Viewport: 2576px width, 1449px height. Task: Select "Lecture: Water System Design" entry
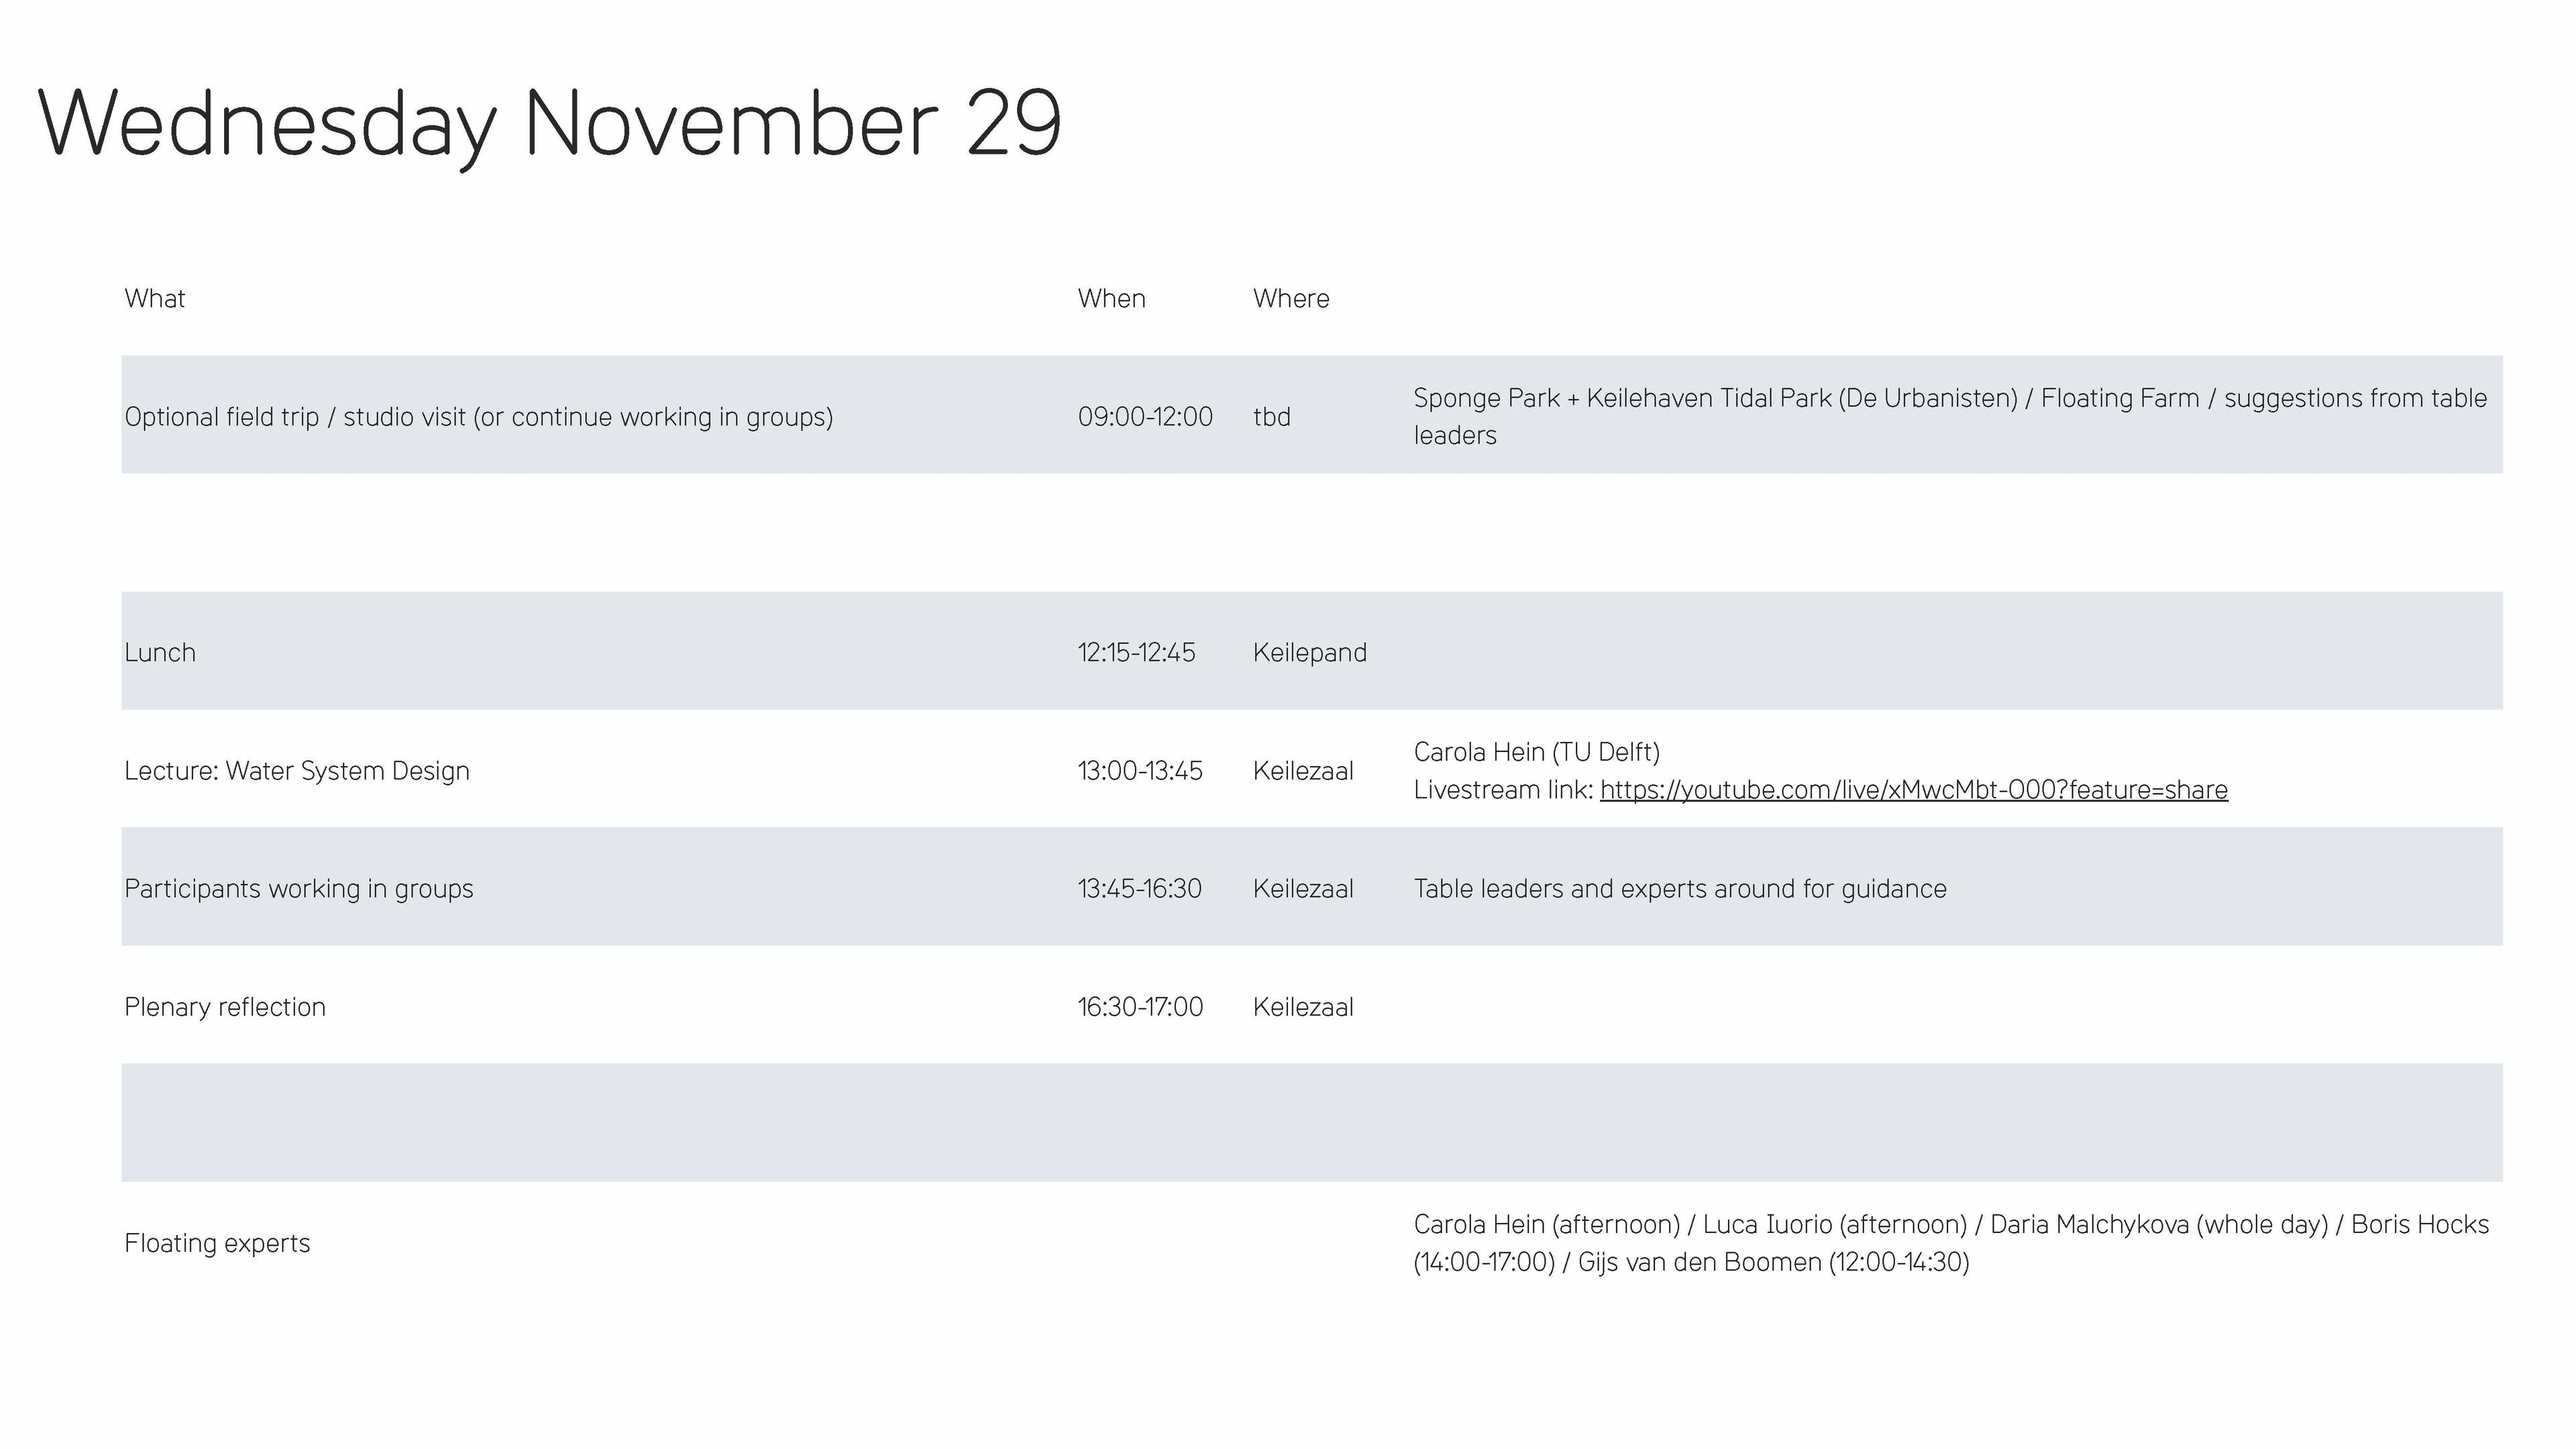297,771
